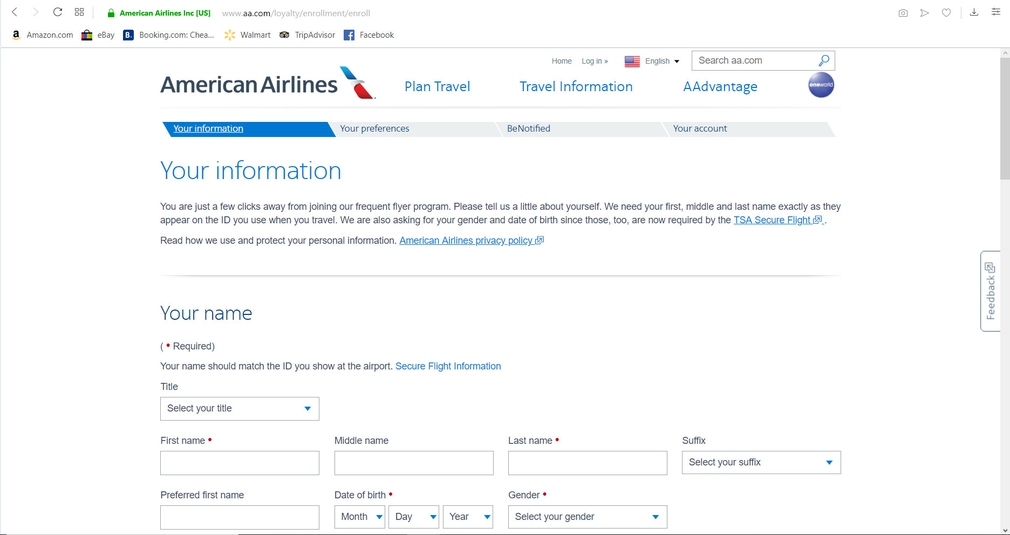Open Select your gender dropdown
Screen dimensions: 1010x535
[587, 517]
